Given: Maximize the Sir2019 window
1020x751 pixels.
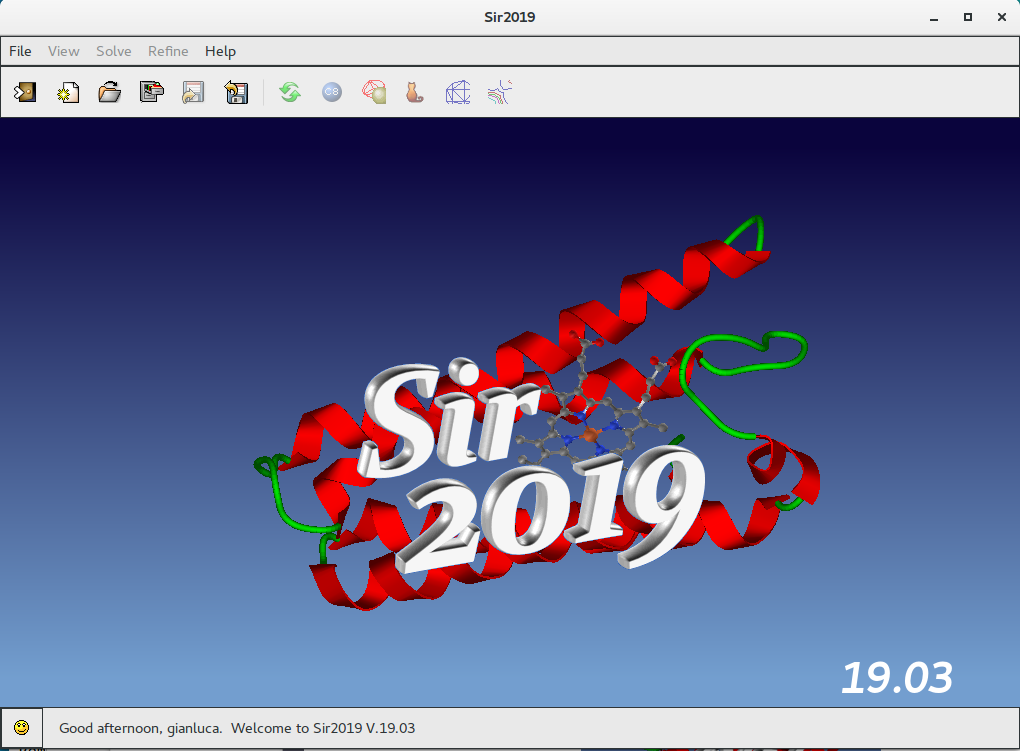Looking at the screenshot, I should (968, 18).
